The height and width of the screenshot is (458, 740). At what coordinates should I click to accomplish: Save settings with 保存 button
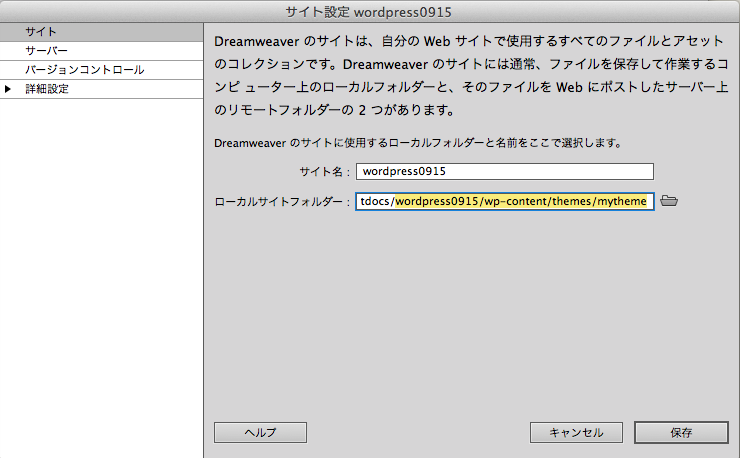(x=681, y=433)
